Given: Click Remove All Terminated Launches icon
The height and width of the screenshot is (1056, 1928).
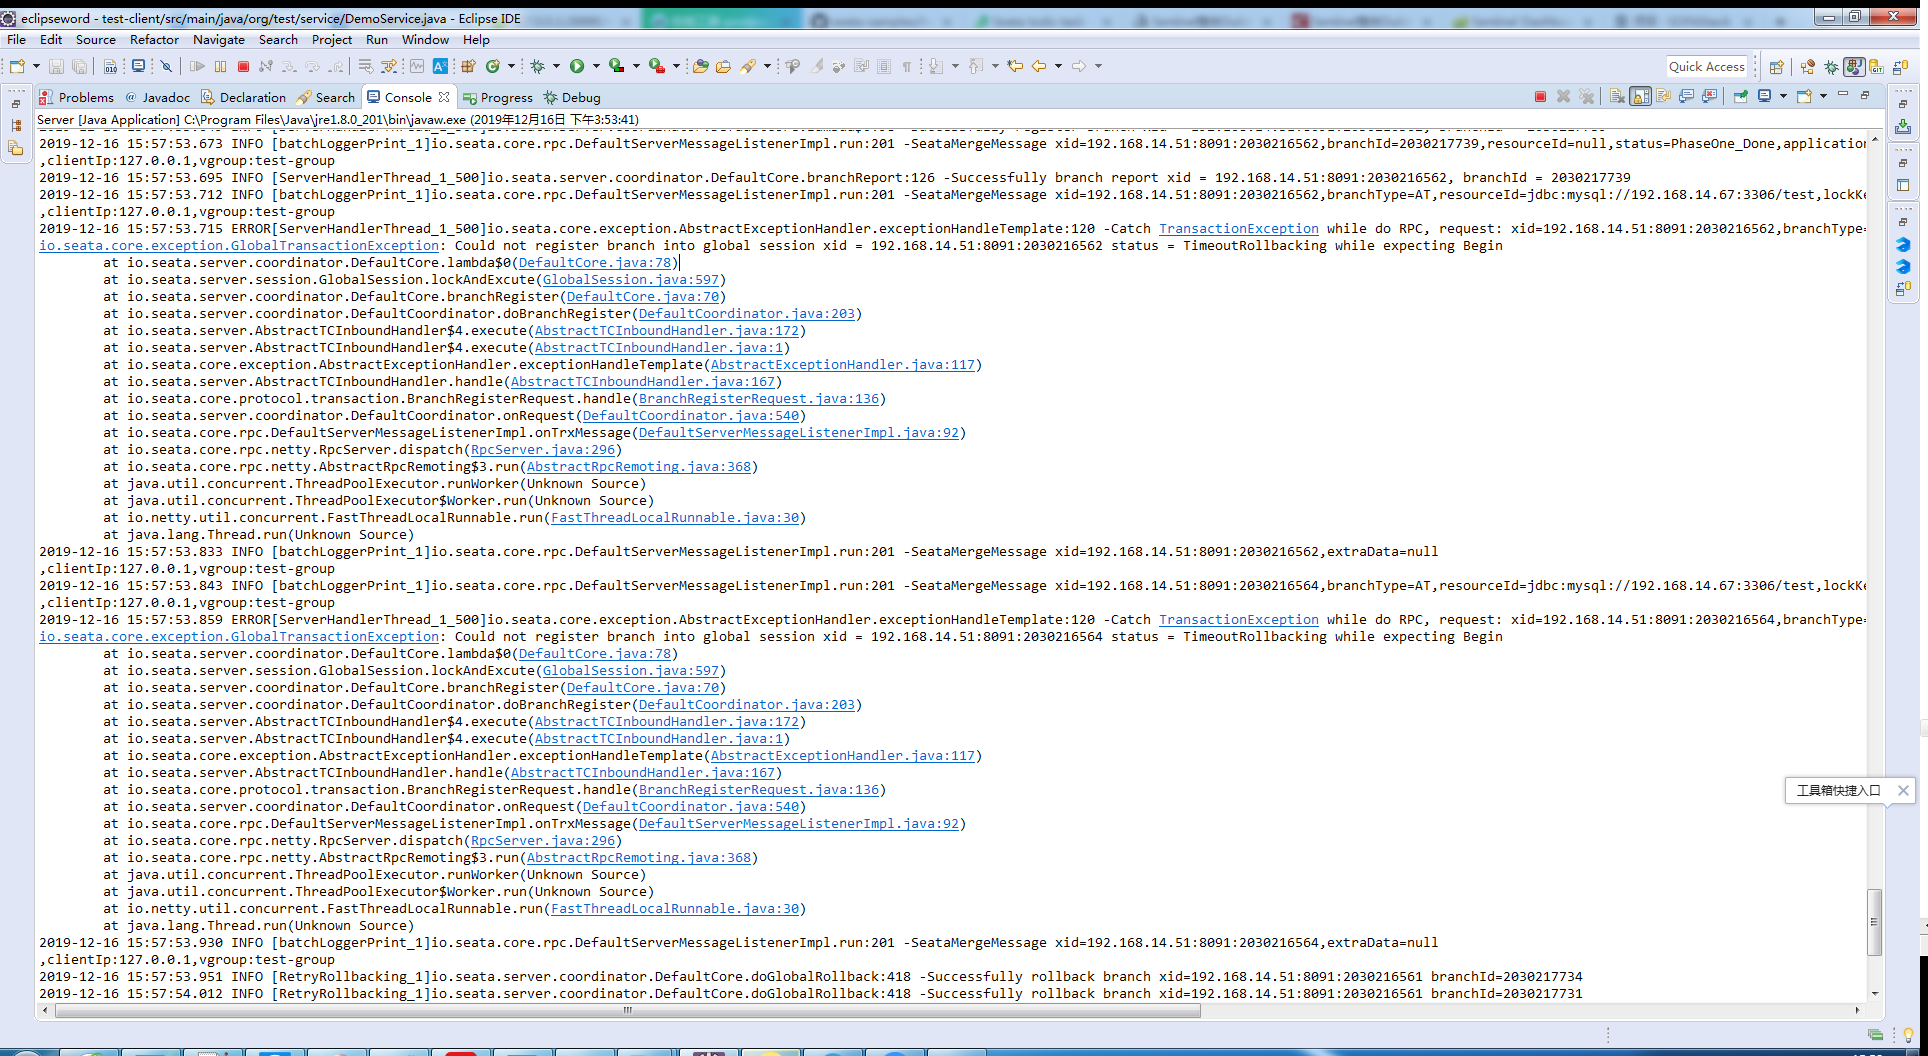Looking at the screenshot, I should pyautogui.click(x=1587, y=96).
